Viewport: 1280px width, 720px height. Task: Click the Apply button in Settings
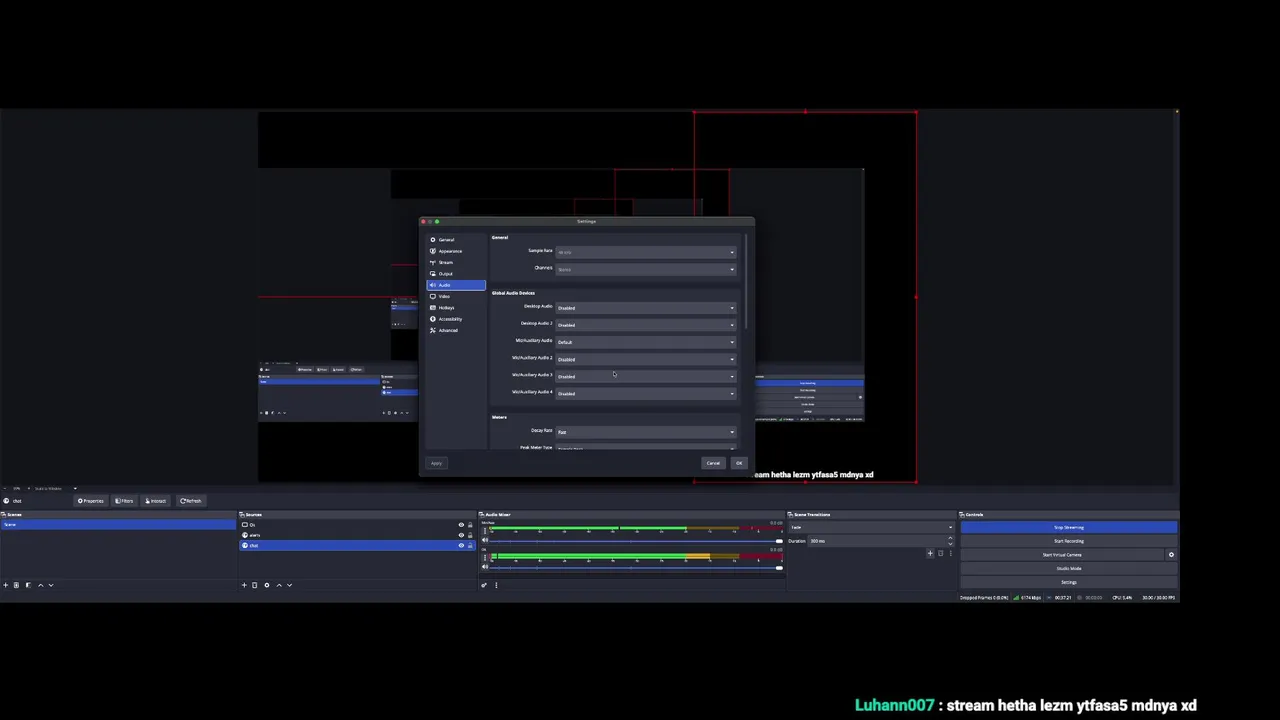(x=436, y=463)
